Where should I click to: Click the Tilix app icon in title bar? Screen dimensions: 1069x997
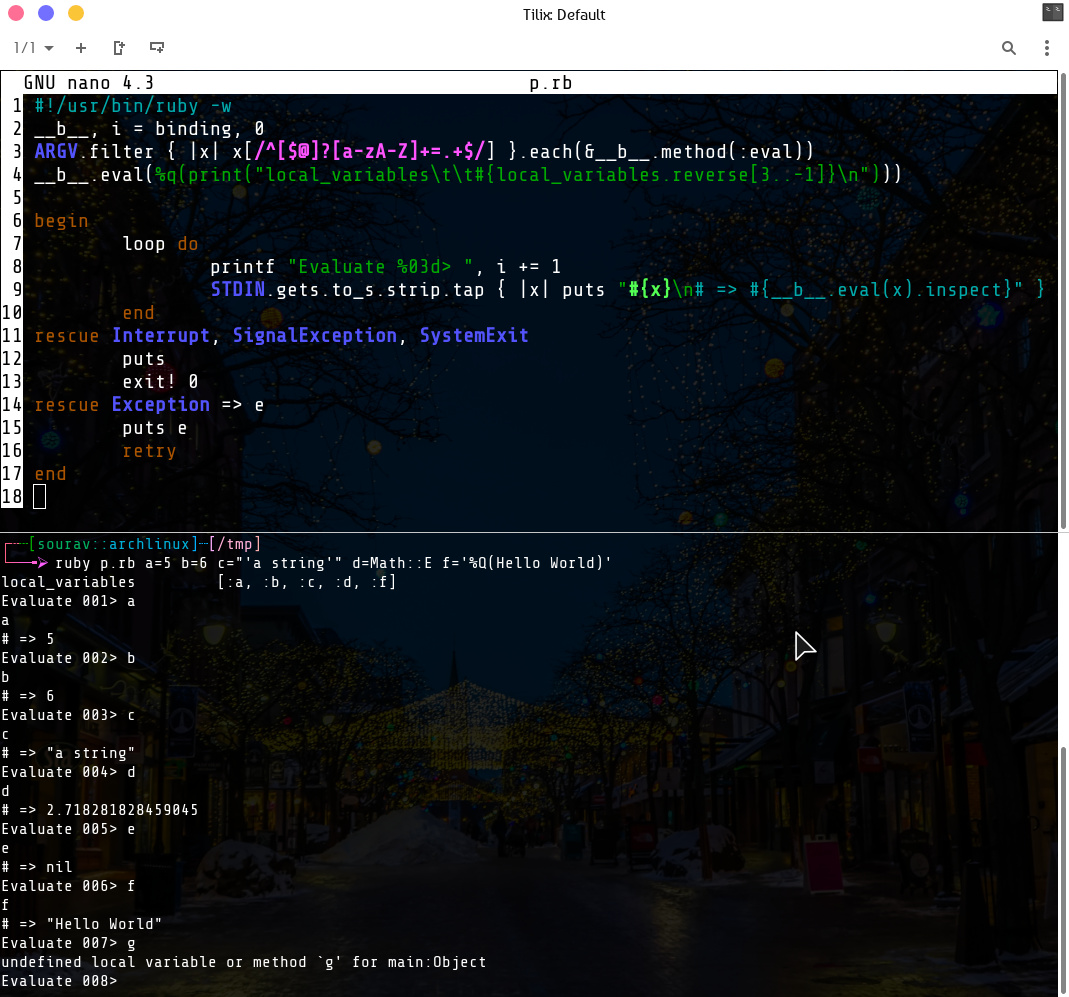(1052, 14)
